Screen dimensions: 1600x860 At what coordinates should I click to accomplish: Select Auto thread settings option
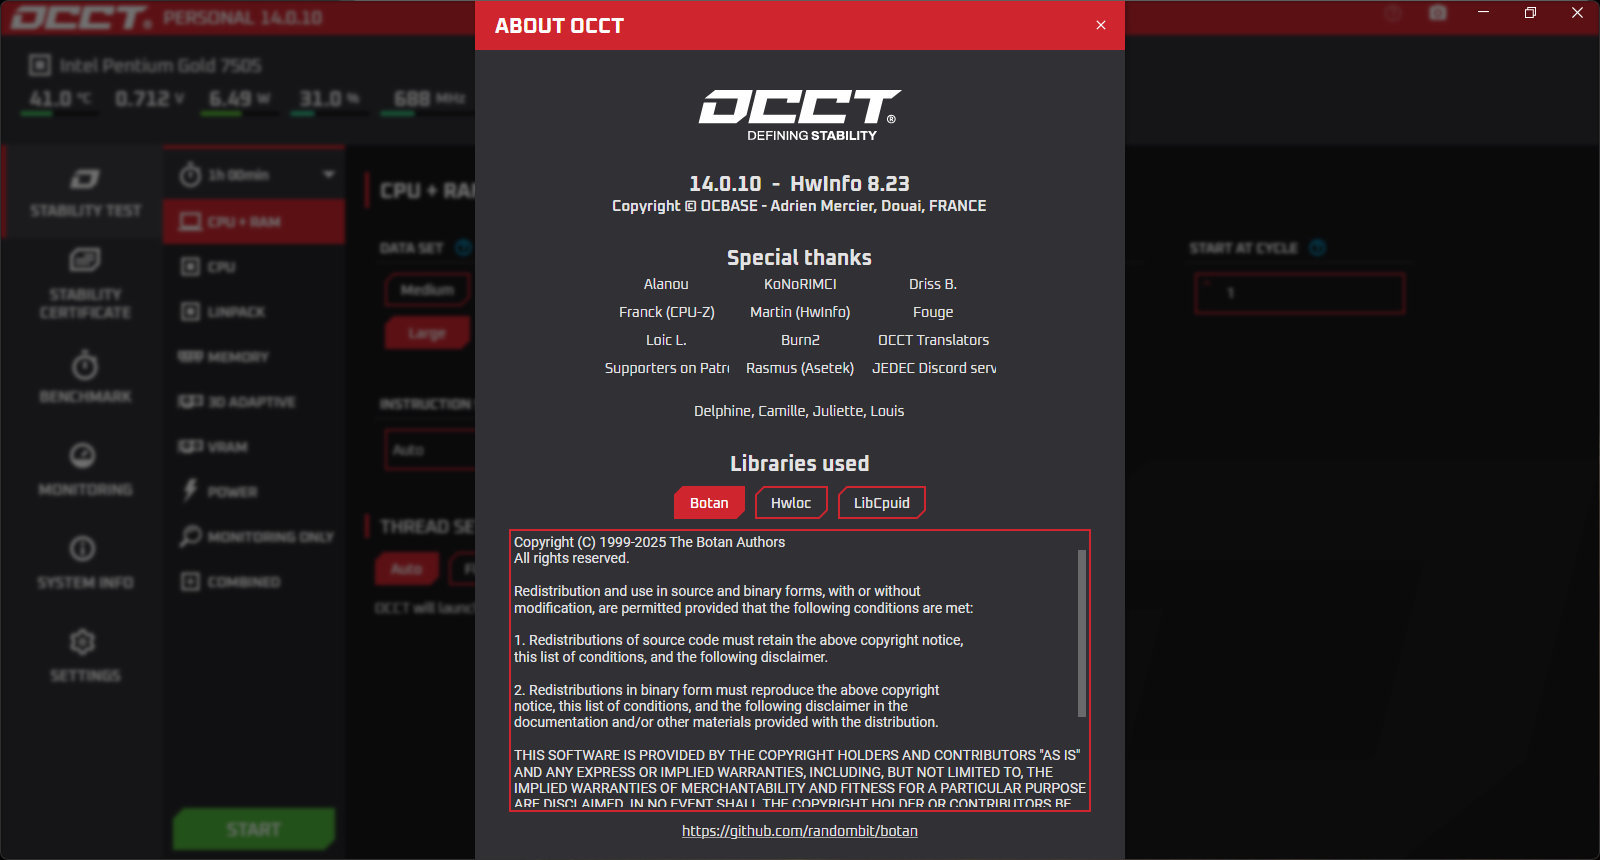point(406,569)
